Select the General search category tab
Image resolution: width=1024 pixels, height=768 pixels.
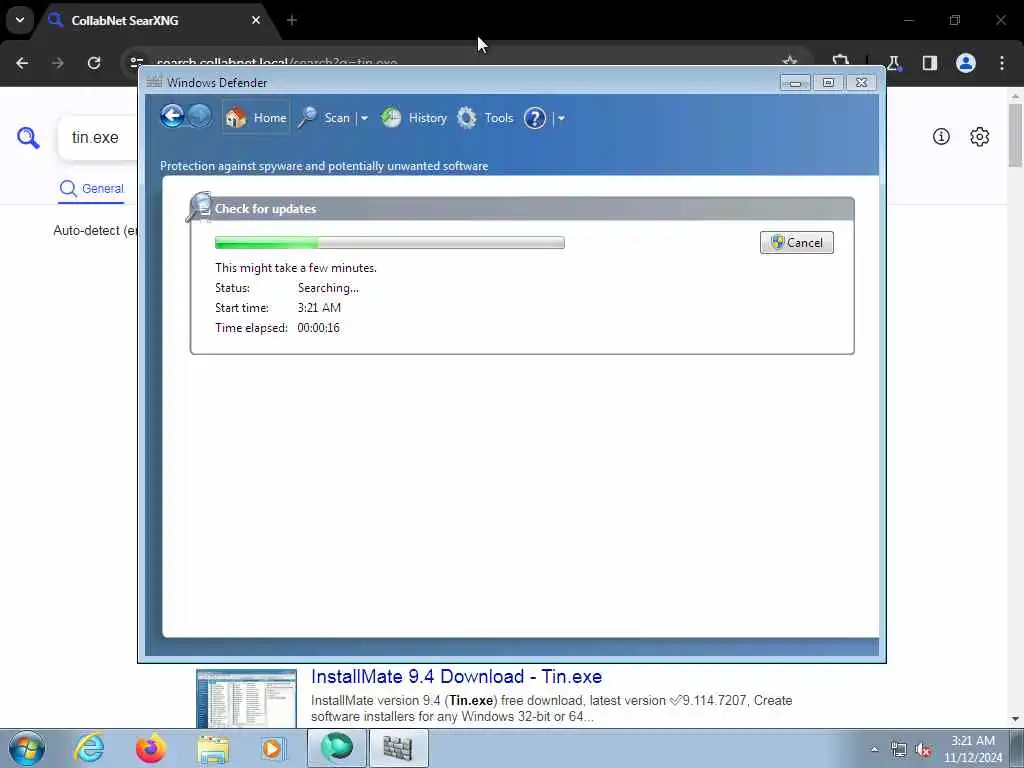click(91, 189)
